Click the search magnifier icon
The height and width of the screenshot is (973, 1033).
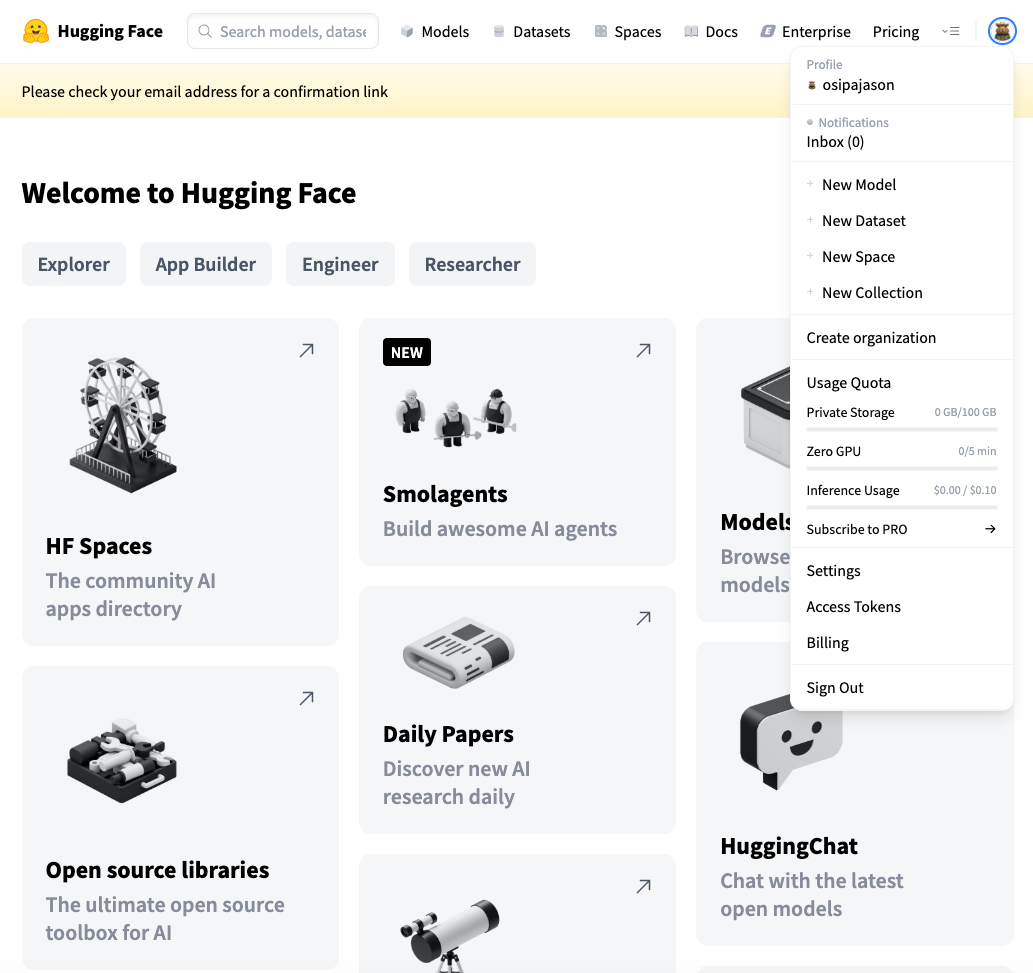(x=205, y=31)
